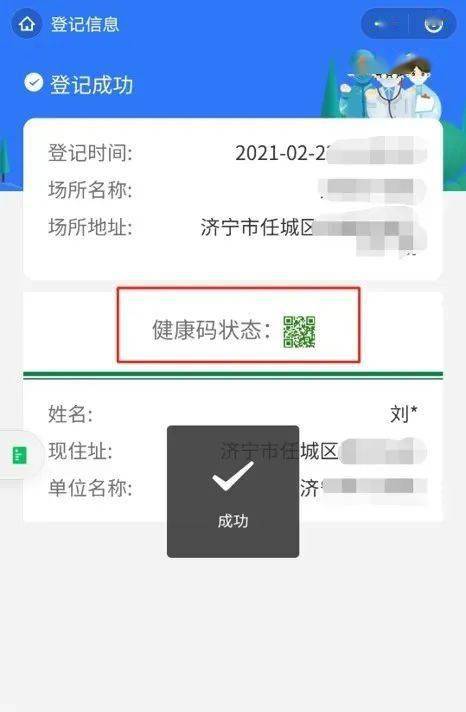Tap the registration success checkmark icon
466x712 pixels.
tap(34, 83)
